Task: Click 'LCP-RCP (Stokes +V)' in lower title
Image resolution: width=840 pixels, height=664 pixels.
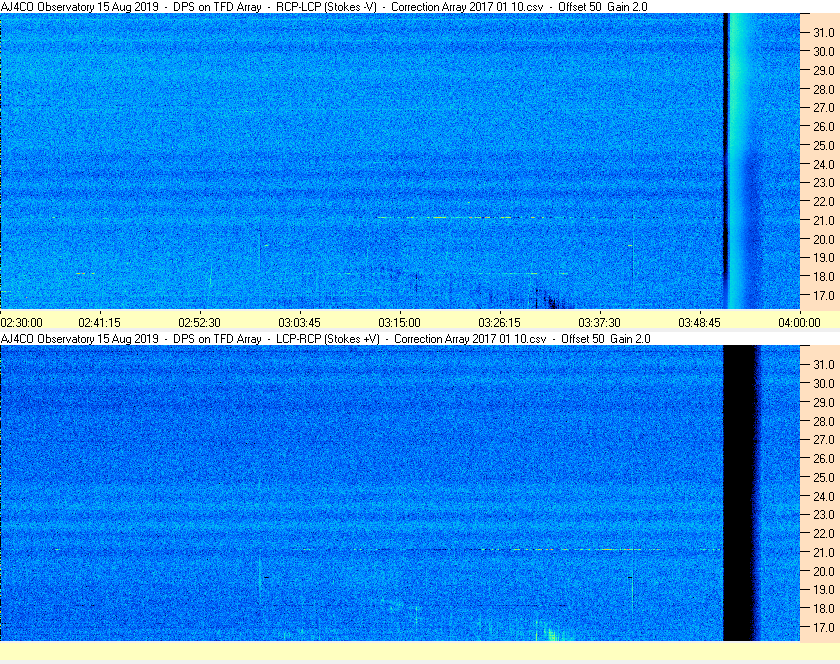Action: point(328,339)
